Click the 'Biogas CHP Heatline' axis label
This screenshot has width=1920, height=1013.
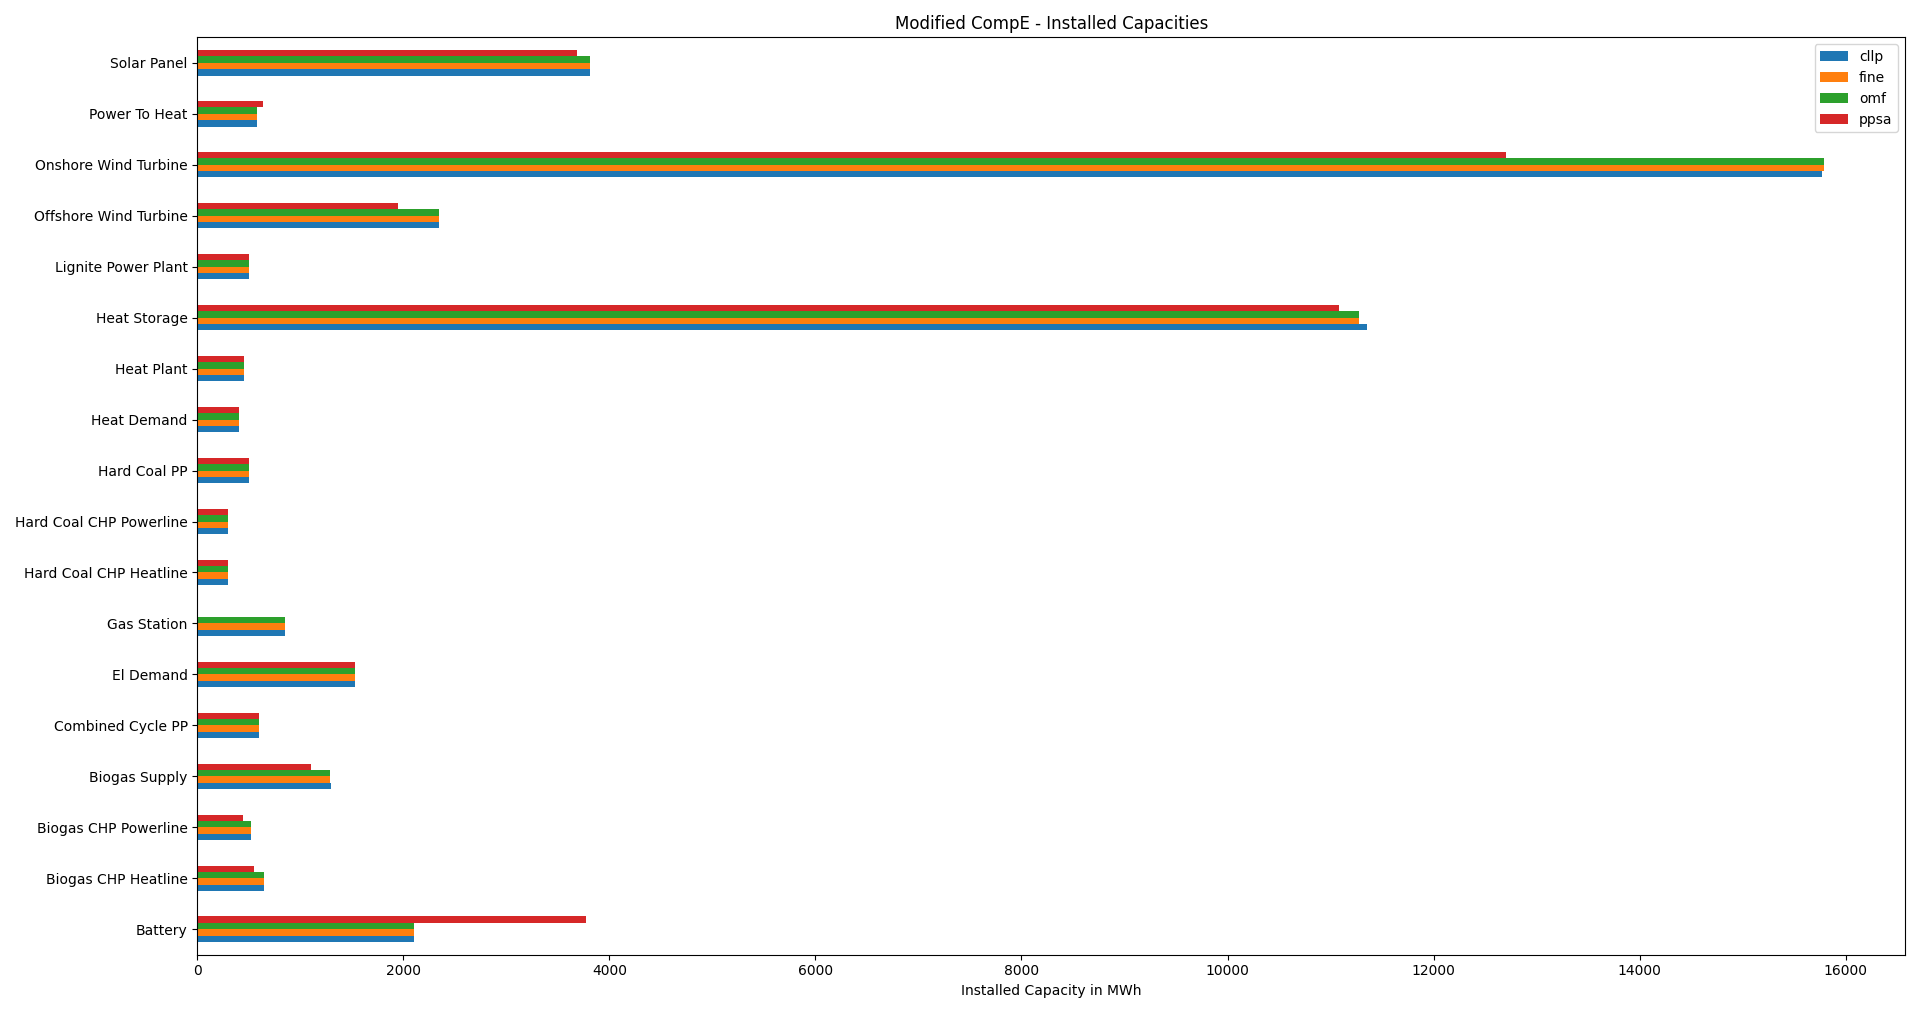point(117,879)
